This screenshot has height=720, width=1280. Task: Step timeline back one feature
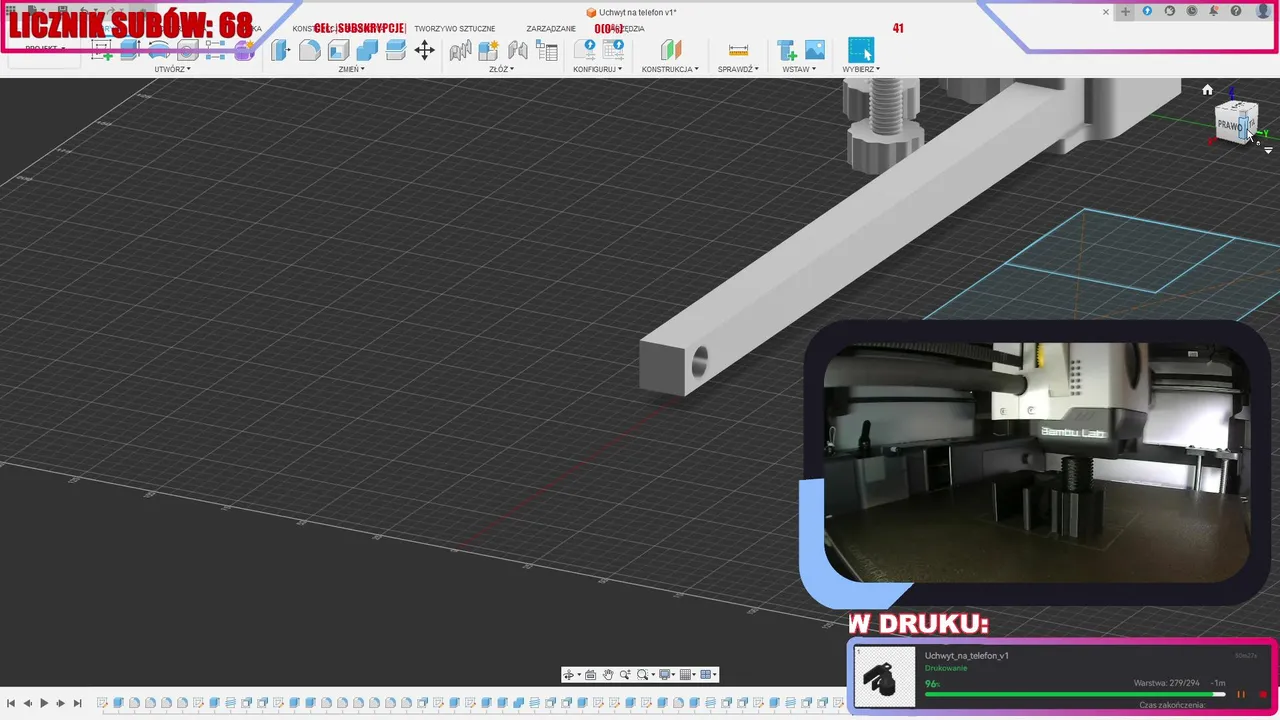[28, 704]
